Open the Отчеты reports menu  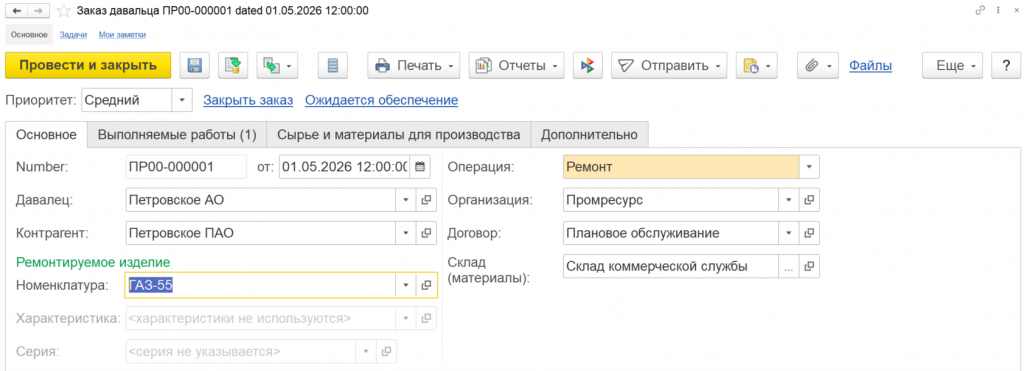tap(516, 65)
